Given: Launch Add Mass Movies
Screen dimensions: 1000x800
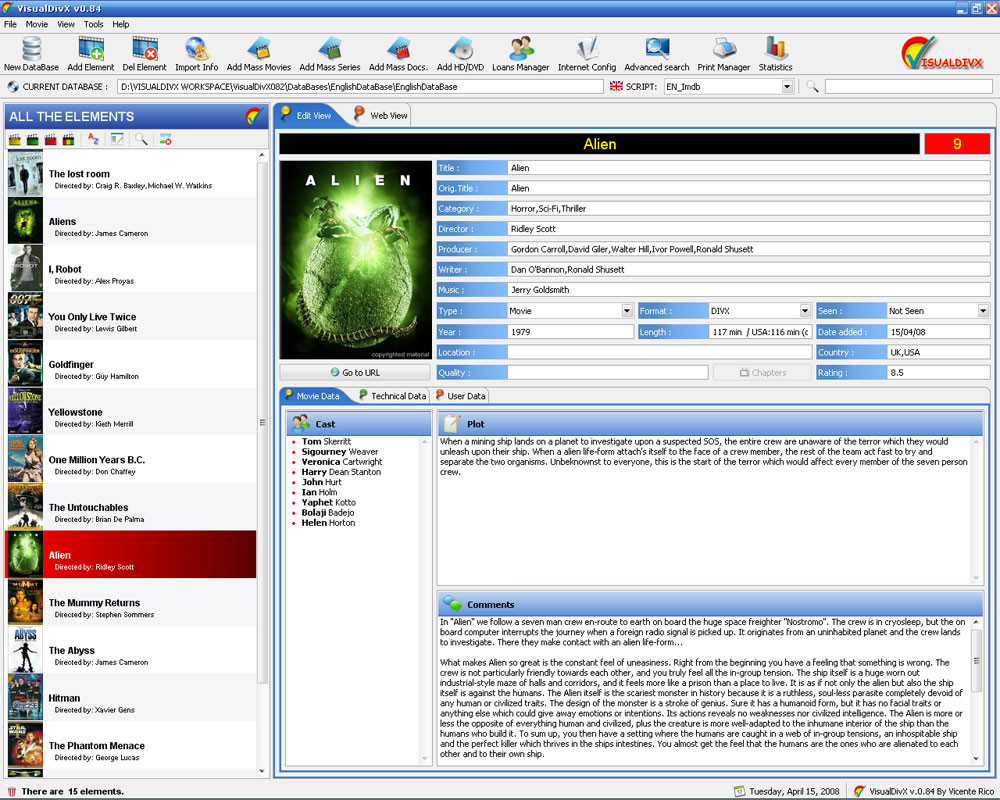Looking at the screenshot, I should click(258, 54).
